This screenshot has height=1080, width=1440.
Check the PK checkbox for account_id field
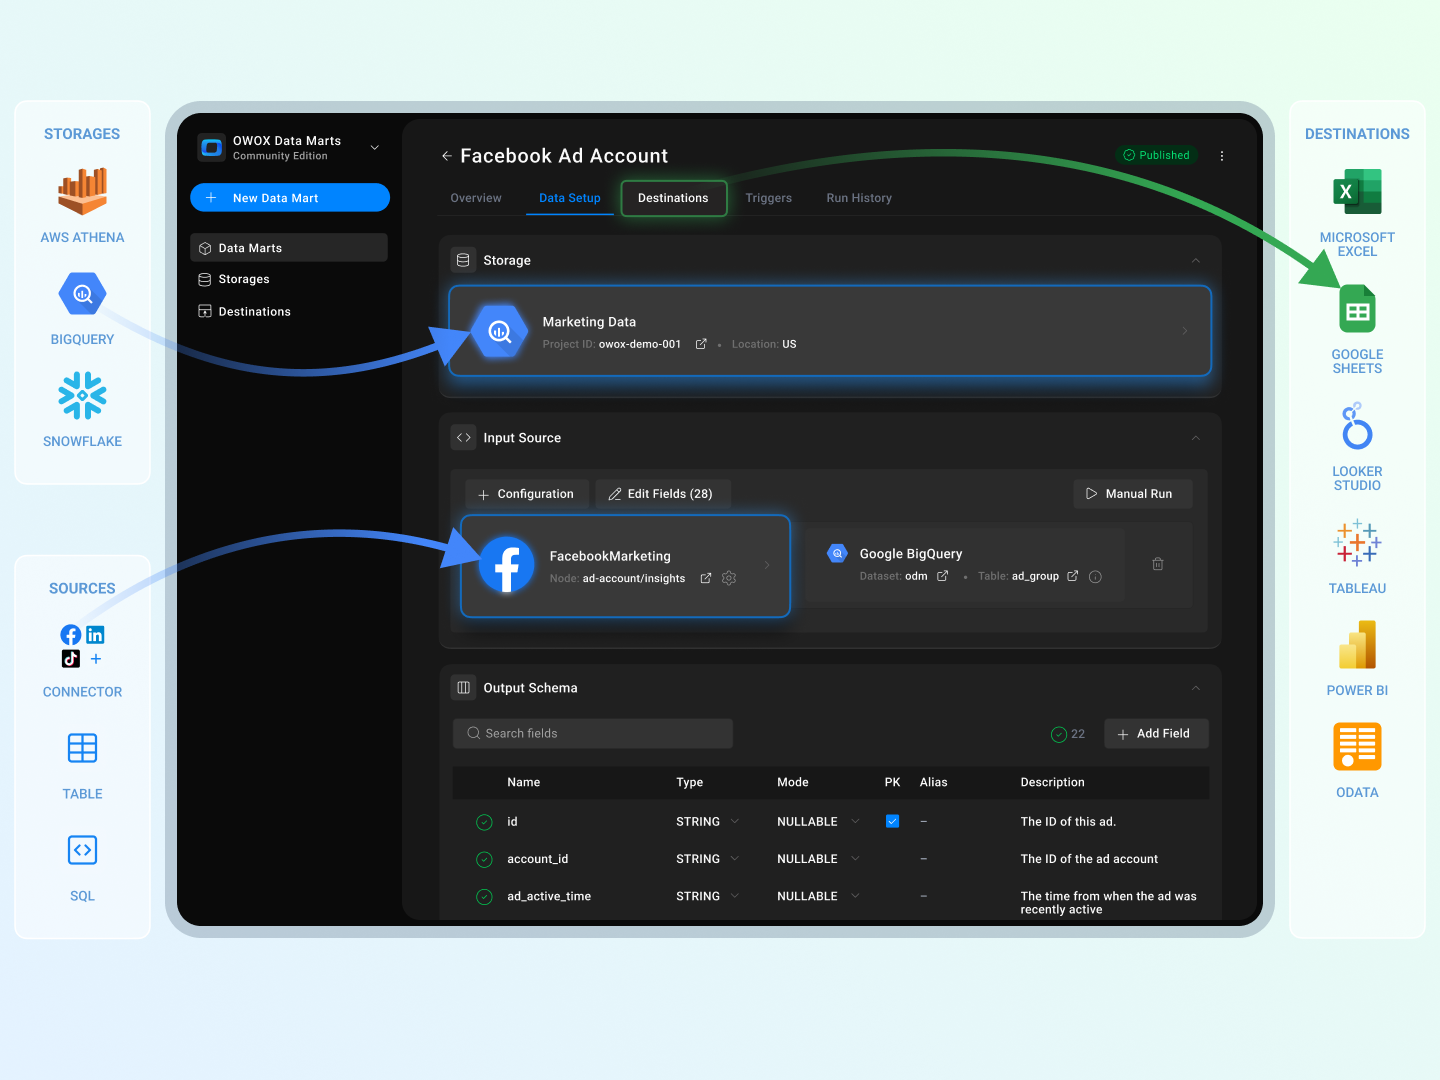892,858
